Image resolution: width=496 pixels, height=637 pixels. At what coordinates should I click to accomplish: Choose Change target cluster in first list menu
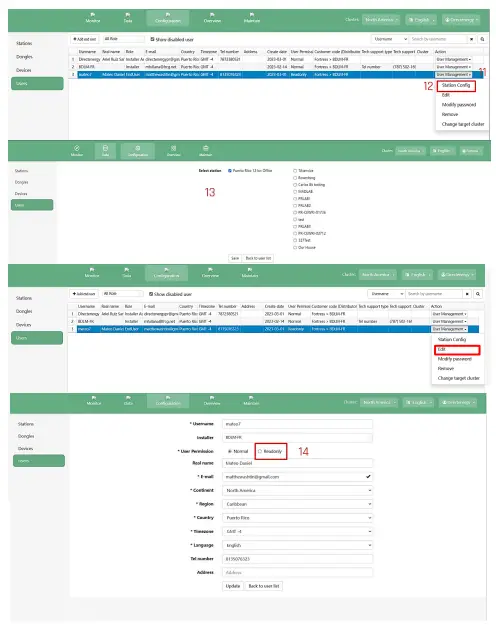463,124
